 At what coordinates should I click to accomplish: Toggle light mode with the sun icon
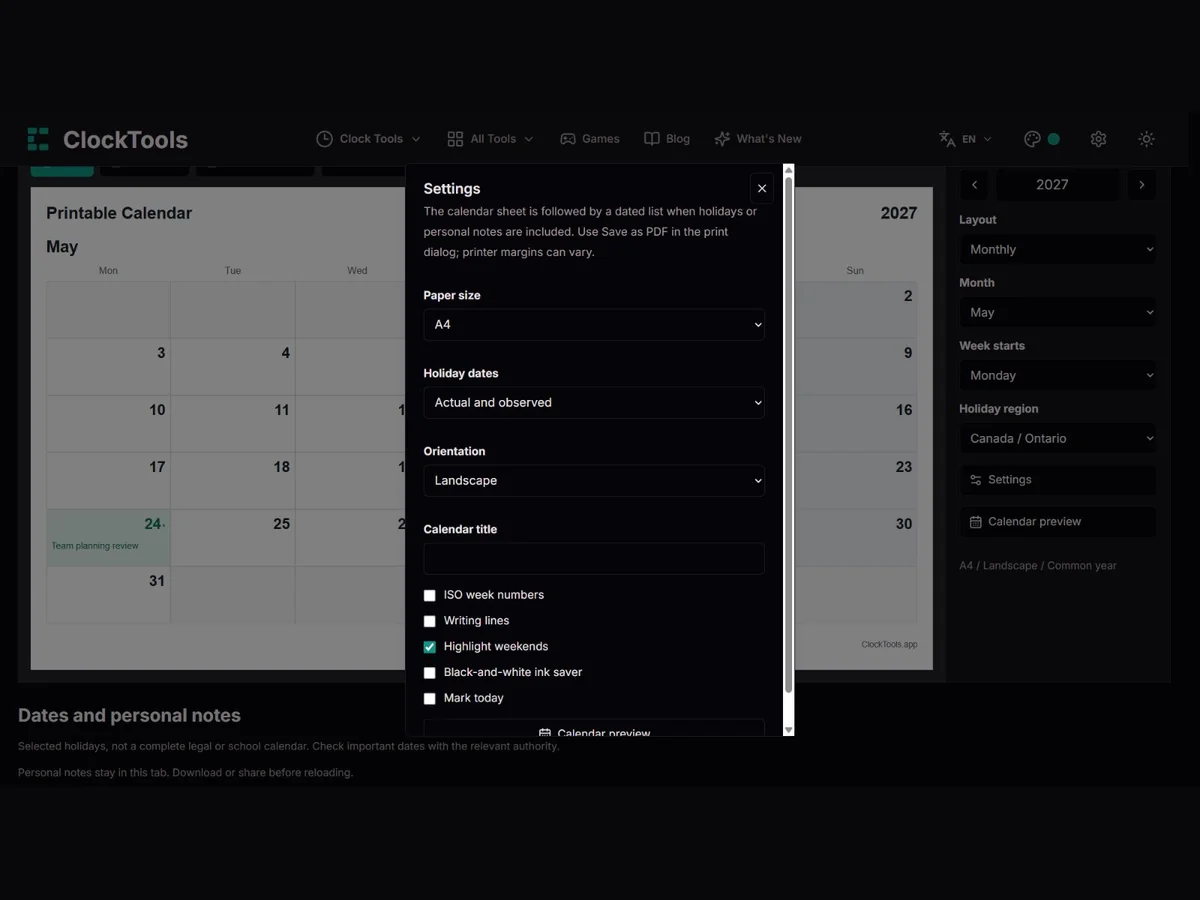(x=1147, y=139)
